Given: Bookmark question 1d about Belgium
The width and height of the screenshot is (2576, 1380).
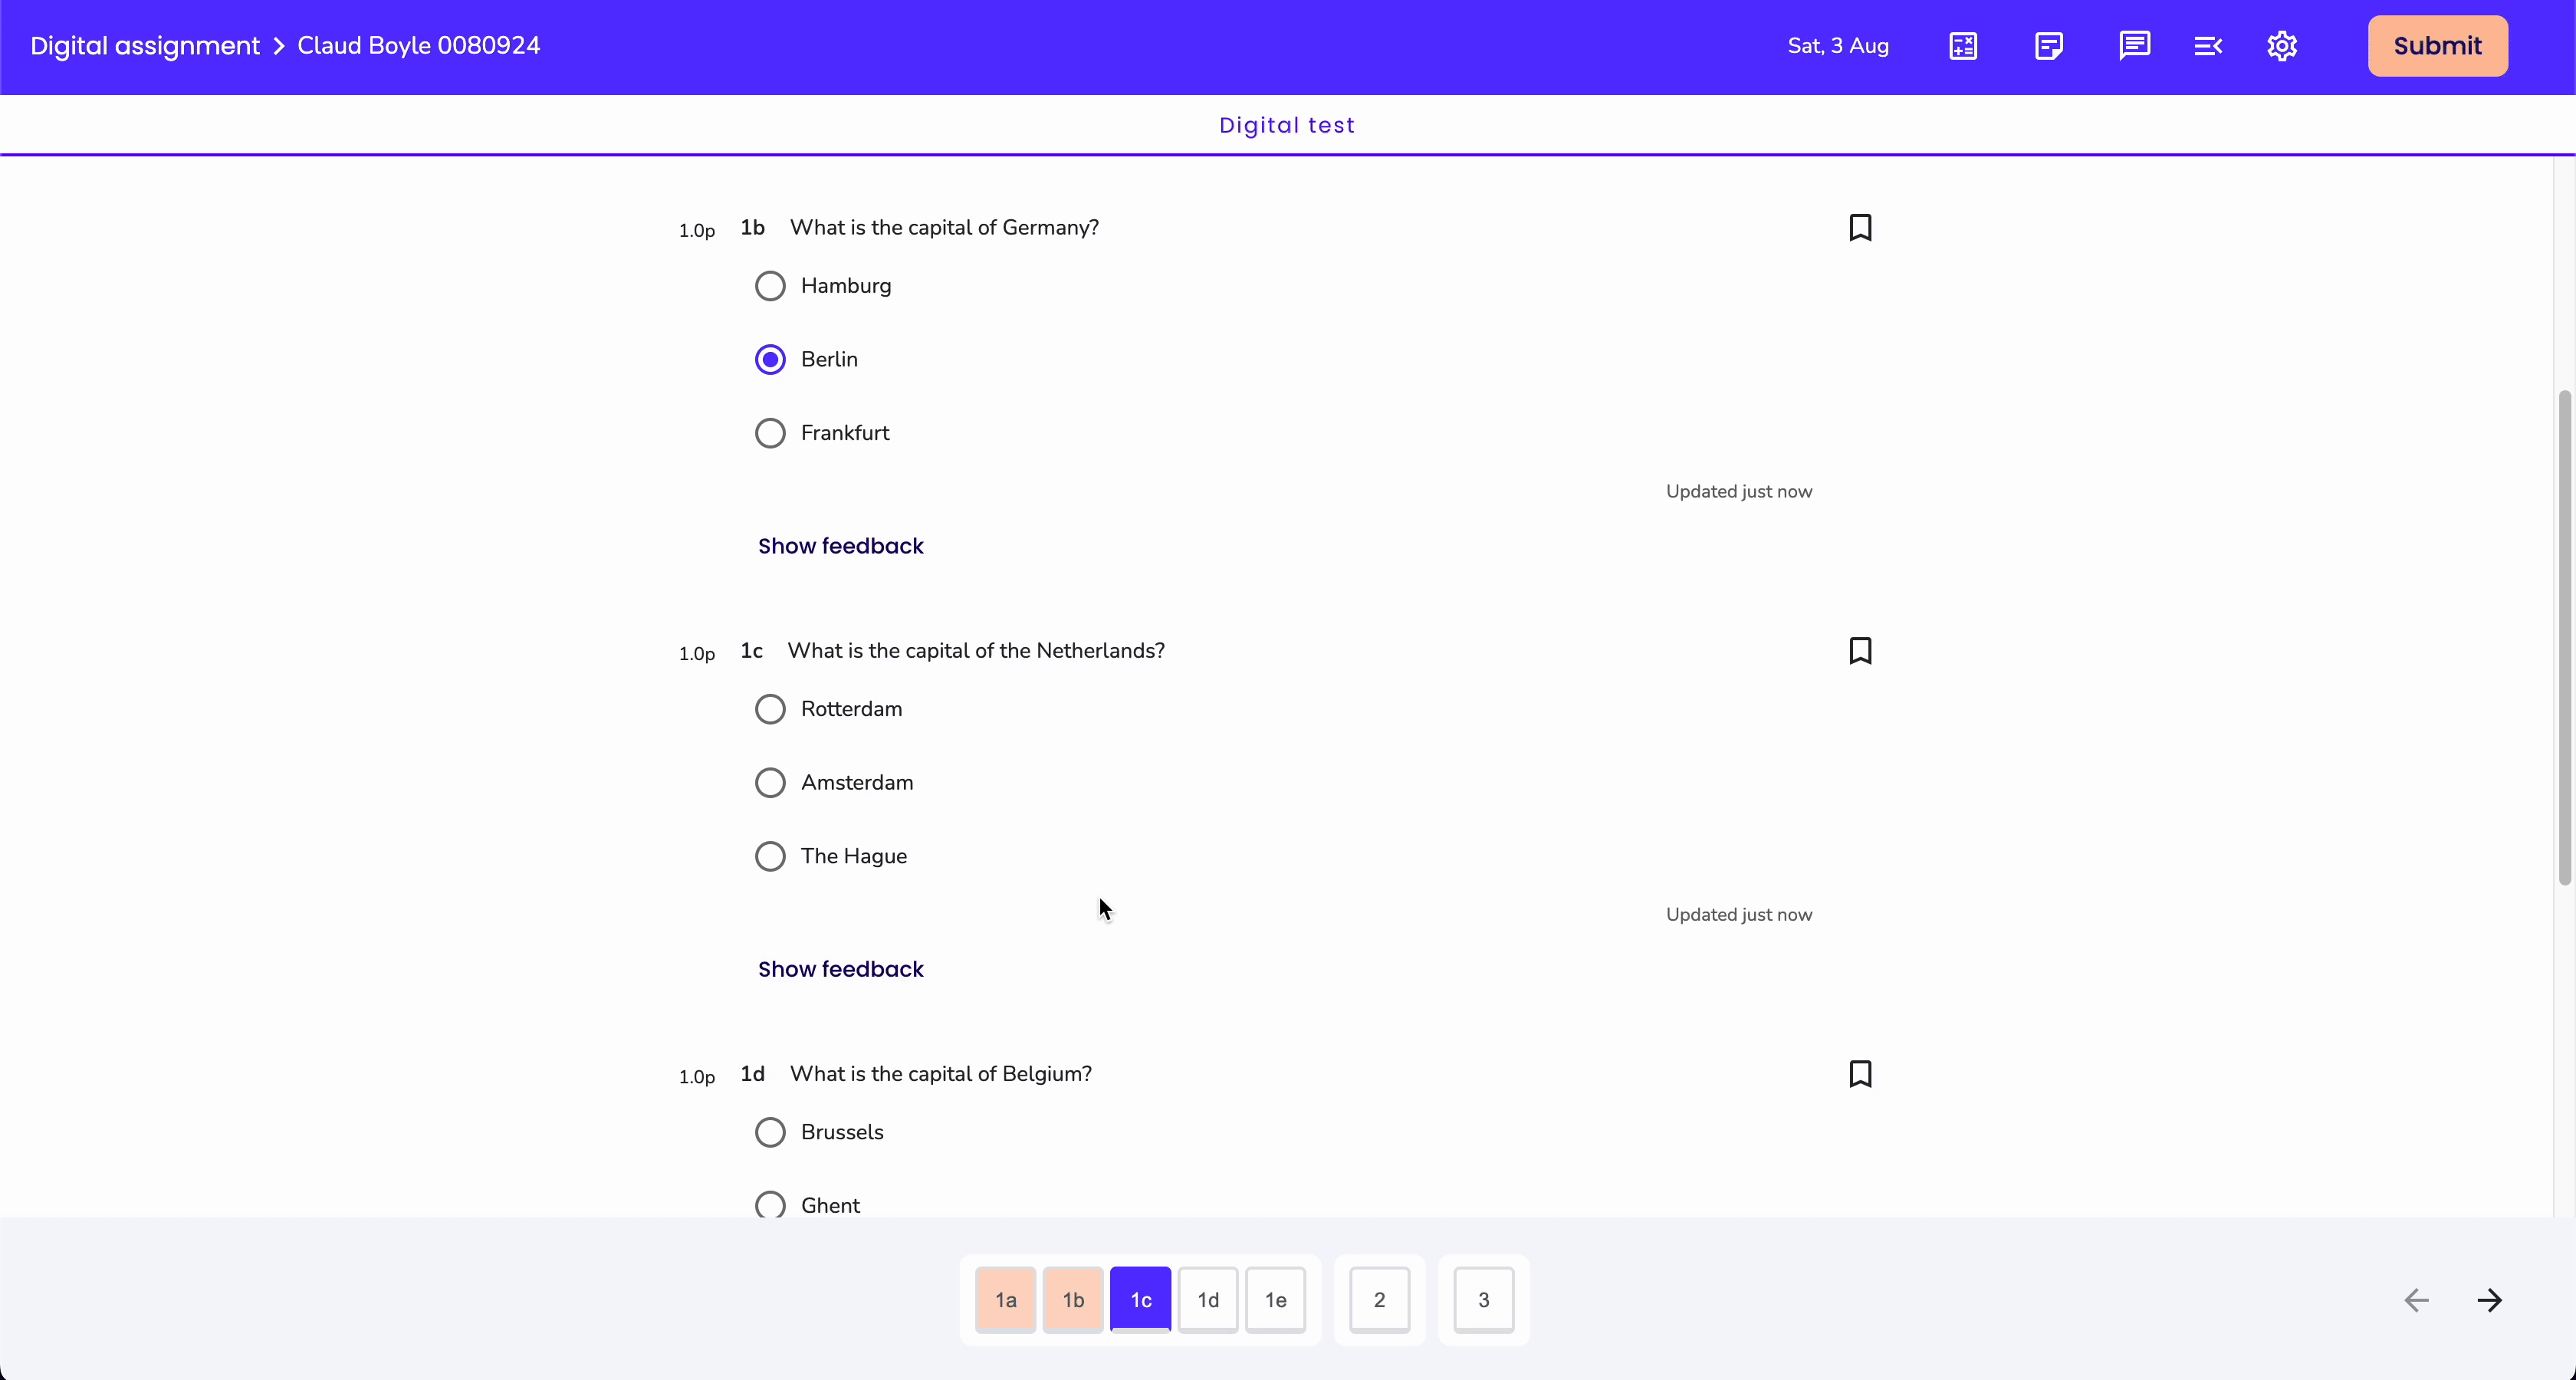Looking at the screenshot, I should (x=1860, y=1074).
